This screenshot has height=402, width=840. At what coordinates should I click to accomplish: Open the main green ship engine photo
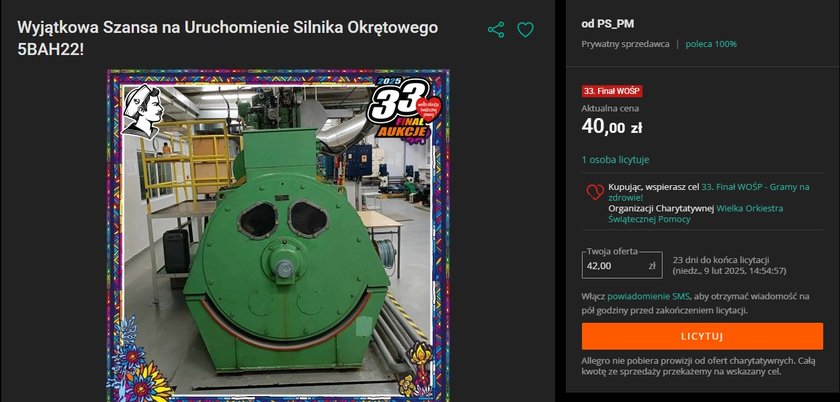pyautogui.click(x=278, y=235)
